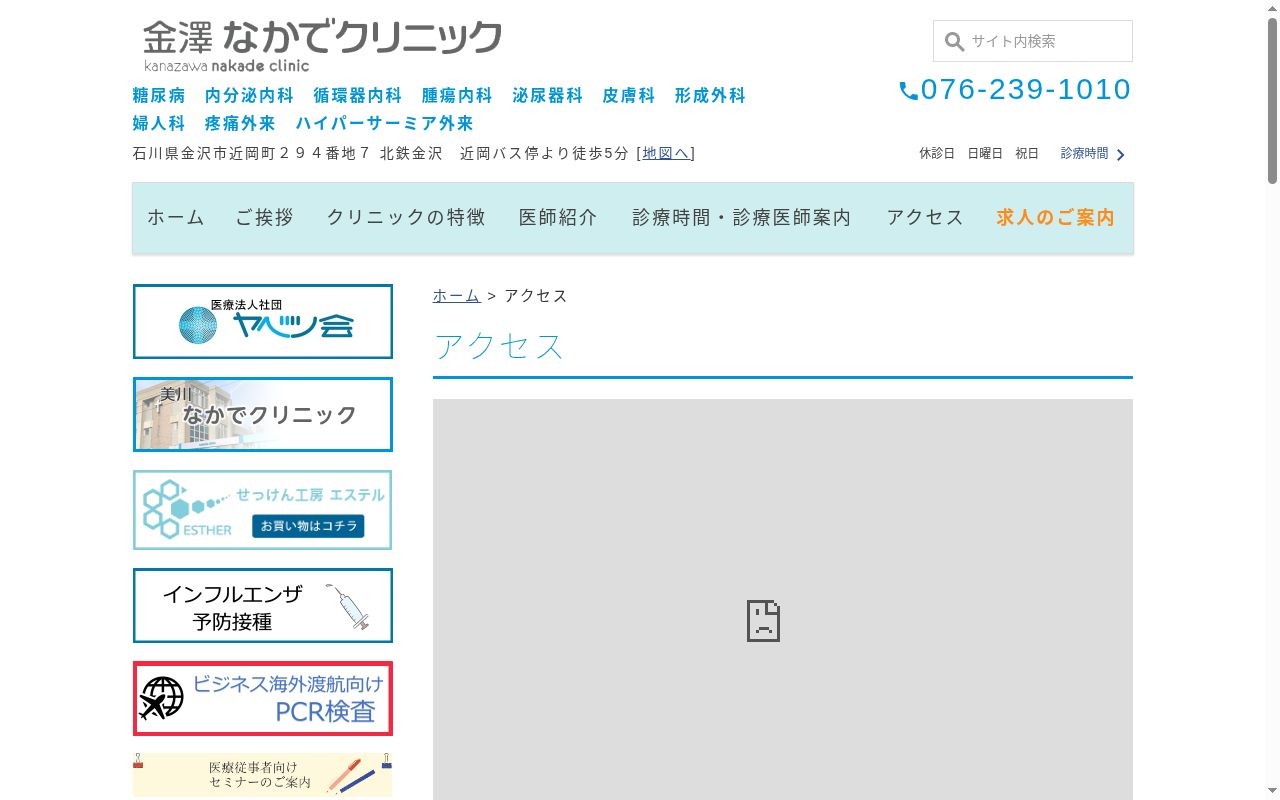
Task: Open the 泌尿器科 department link
Action: 547,96
